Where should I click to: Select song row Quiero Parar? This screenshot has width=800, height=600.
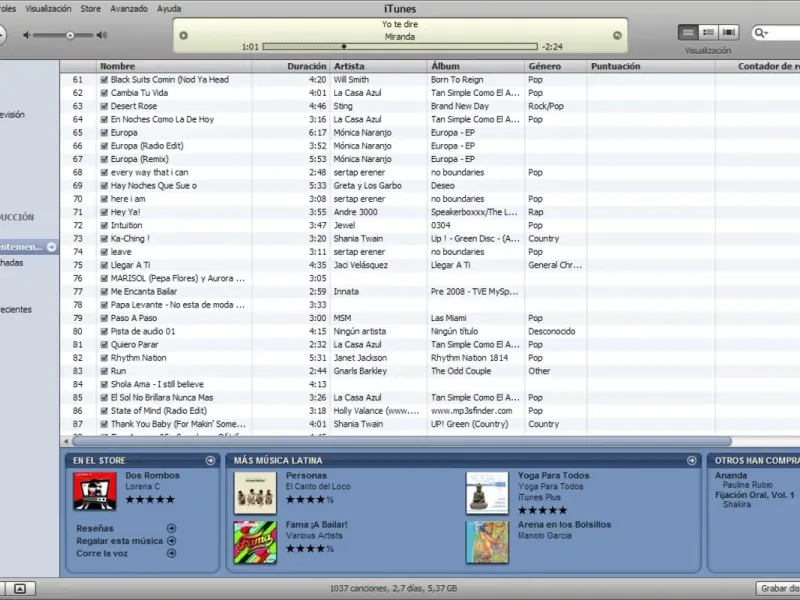pos(430,345)
